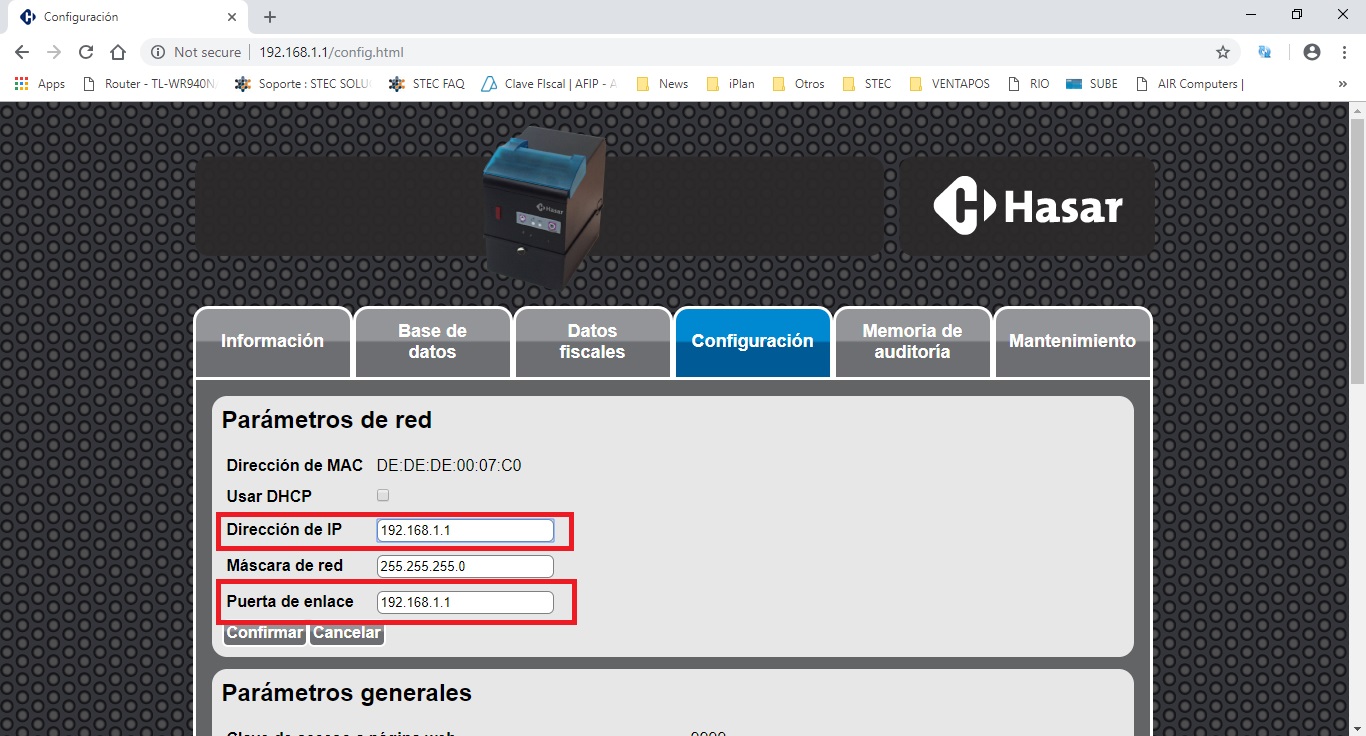Viewport: 1366px width, 736px height.
Task: Open the Soporte : STEC bookmark
Action: coord(303,84)
